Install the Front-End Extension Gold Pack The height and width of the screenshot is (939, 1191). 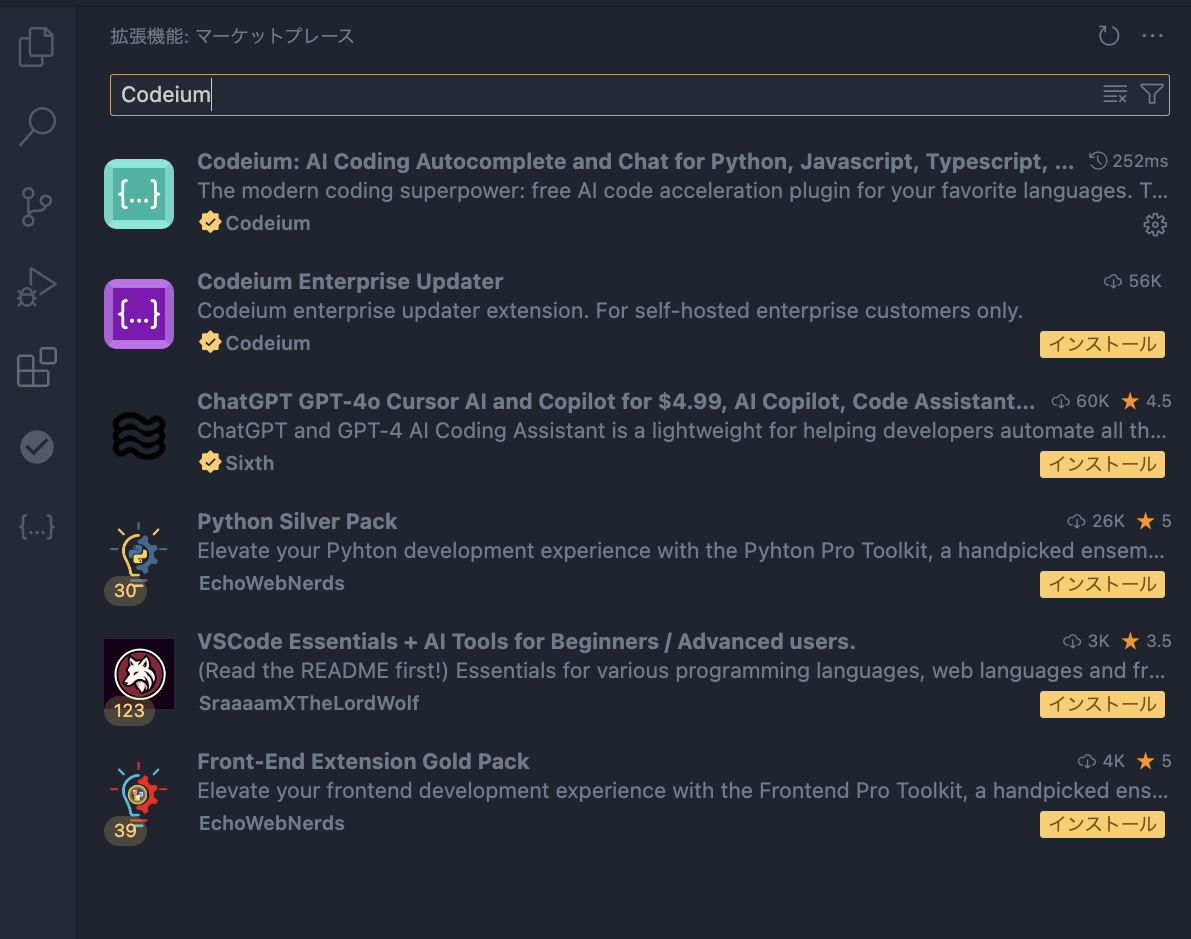1102,824
